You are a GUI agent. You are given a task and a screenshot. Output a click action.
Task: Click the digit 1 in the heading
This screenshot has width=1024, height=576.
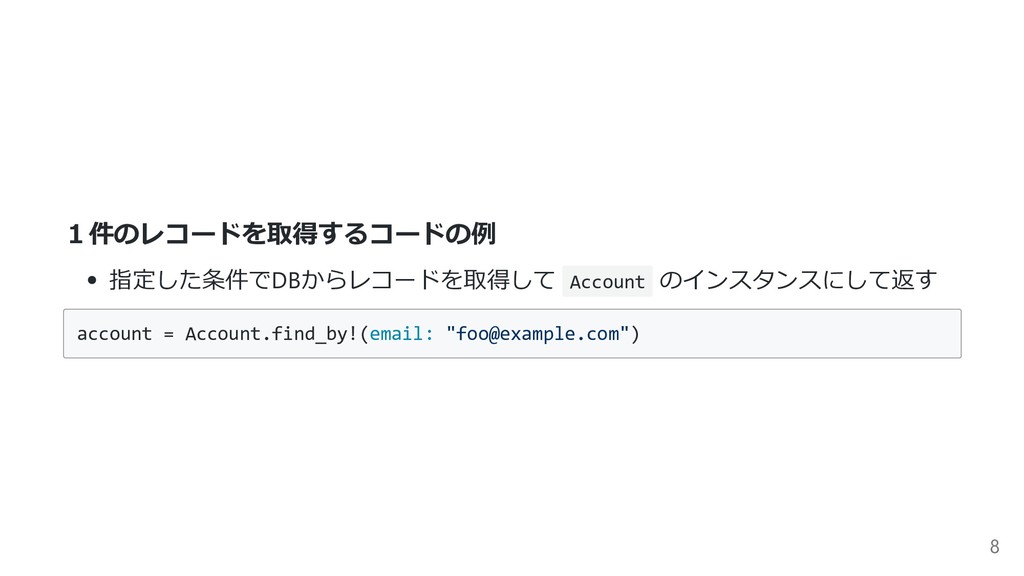[75, 234]
